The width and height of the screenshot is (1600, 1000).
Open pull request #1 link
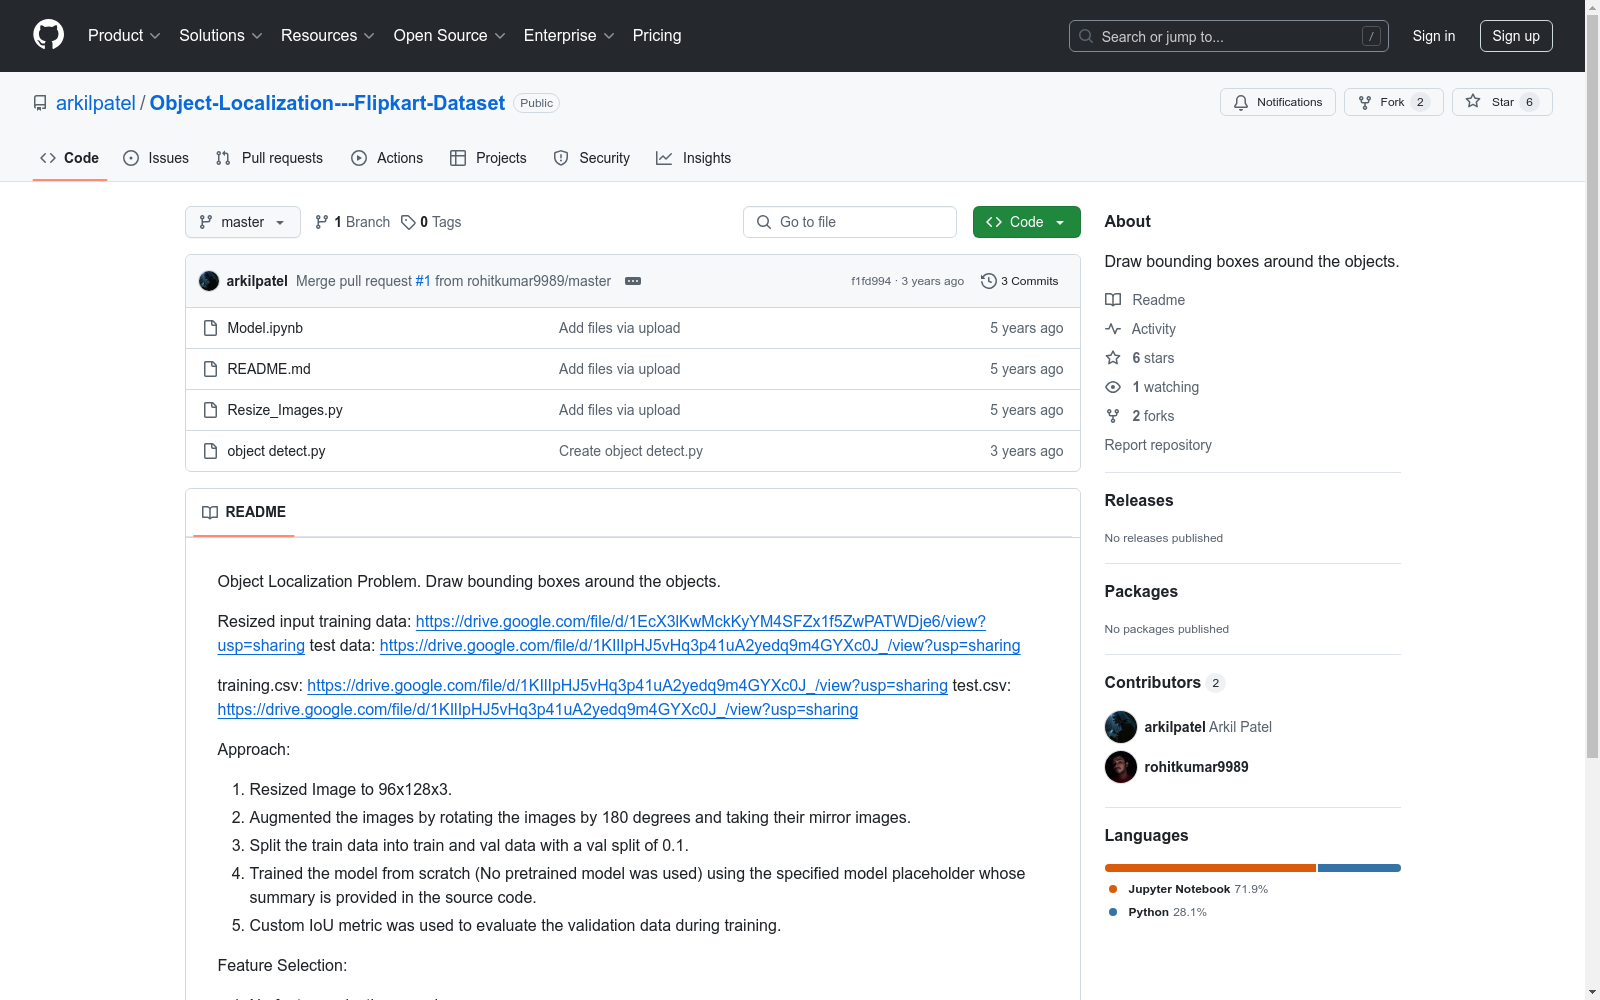point(423,281)
